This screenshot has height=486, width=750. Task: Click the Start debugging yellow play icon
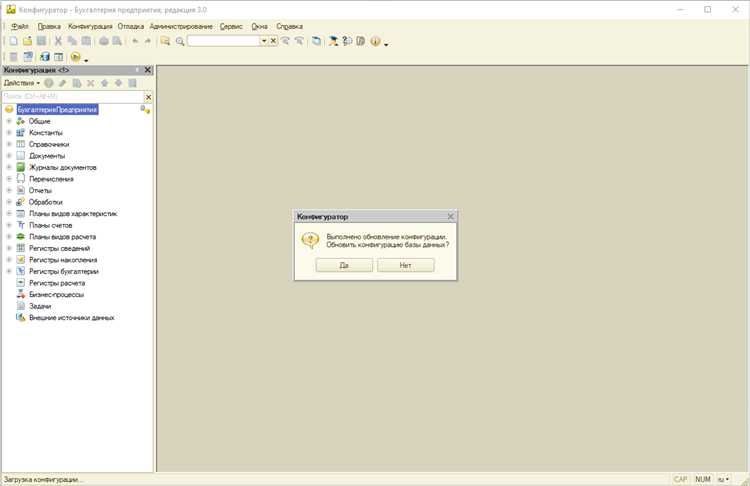(x=76, y=57)
